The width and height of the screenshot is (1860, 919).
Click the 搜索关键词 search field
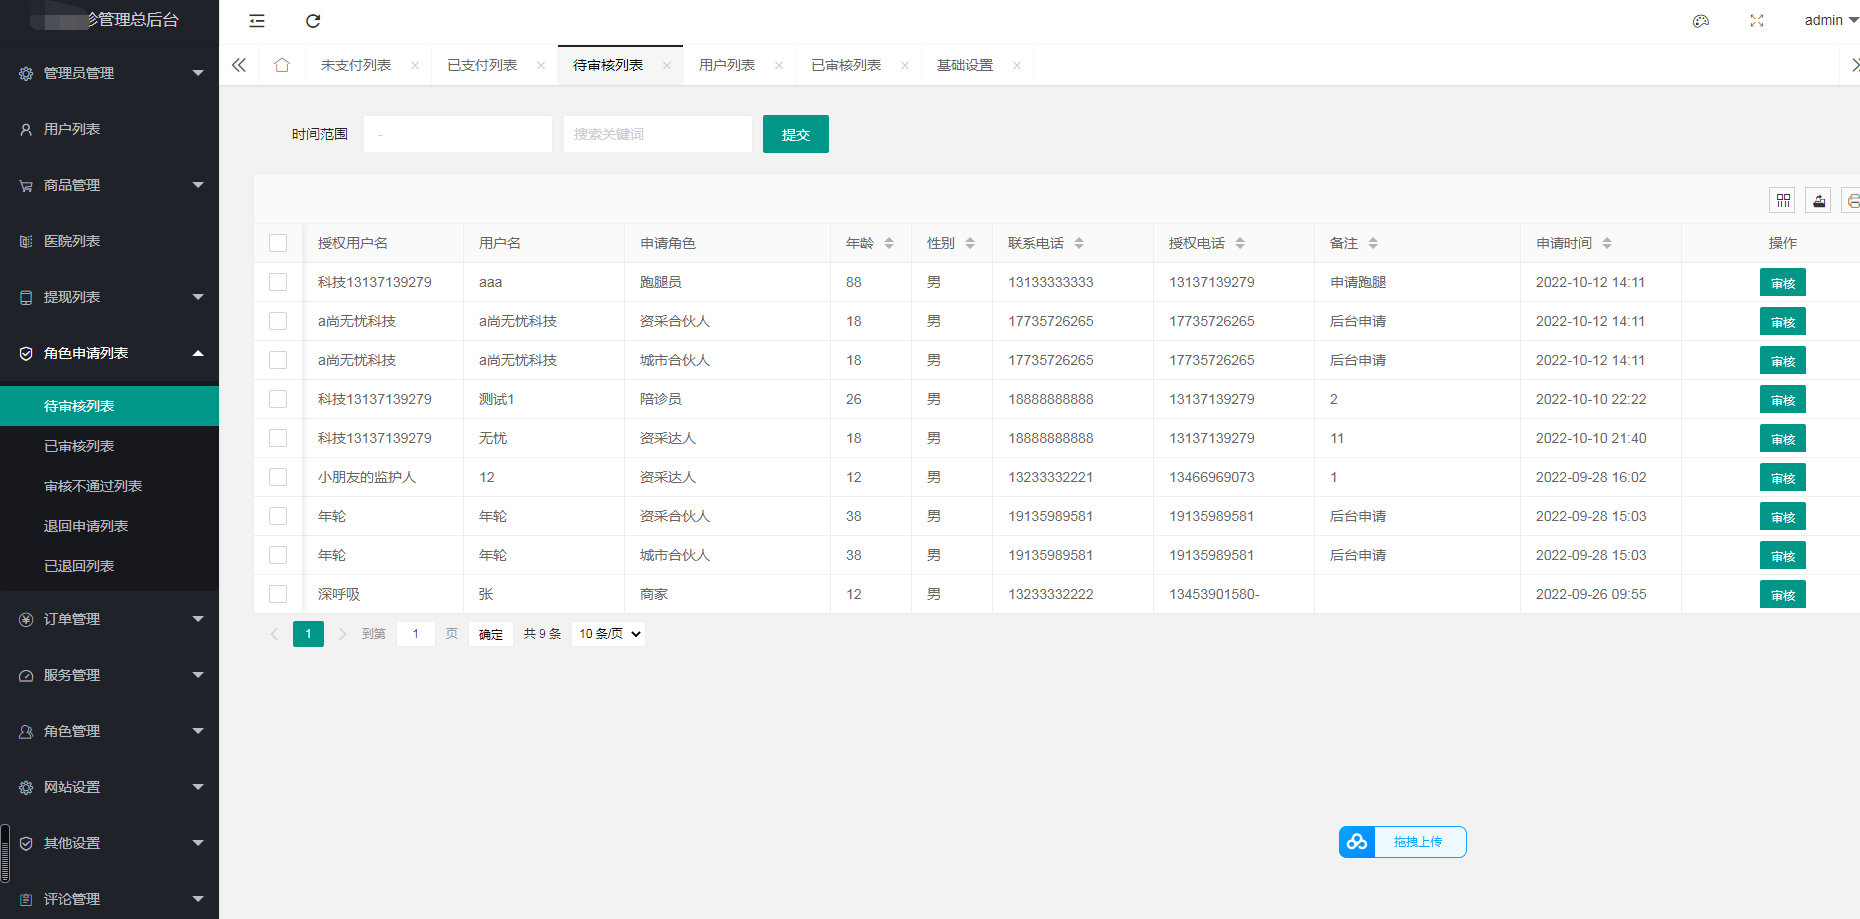click(x=657, y=134)
